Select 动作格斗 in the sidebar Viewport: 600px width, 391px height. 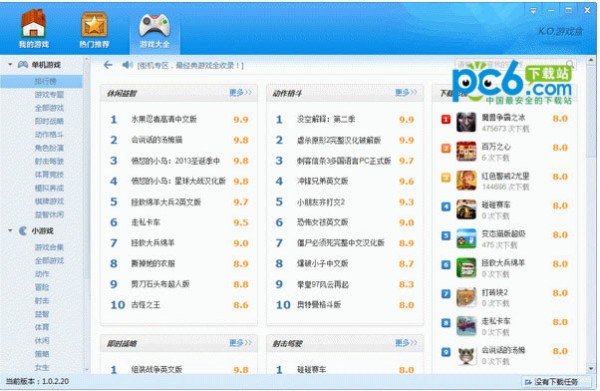click(49, 134)
